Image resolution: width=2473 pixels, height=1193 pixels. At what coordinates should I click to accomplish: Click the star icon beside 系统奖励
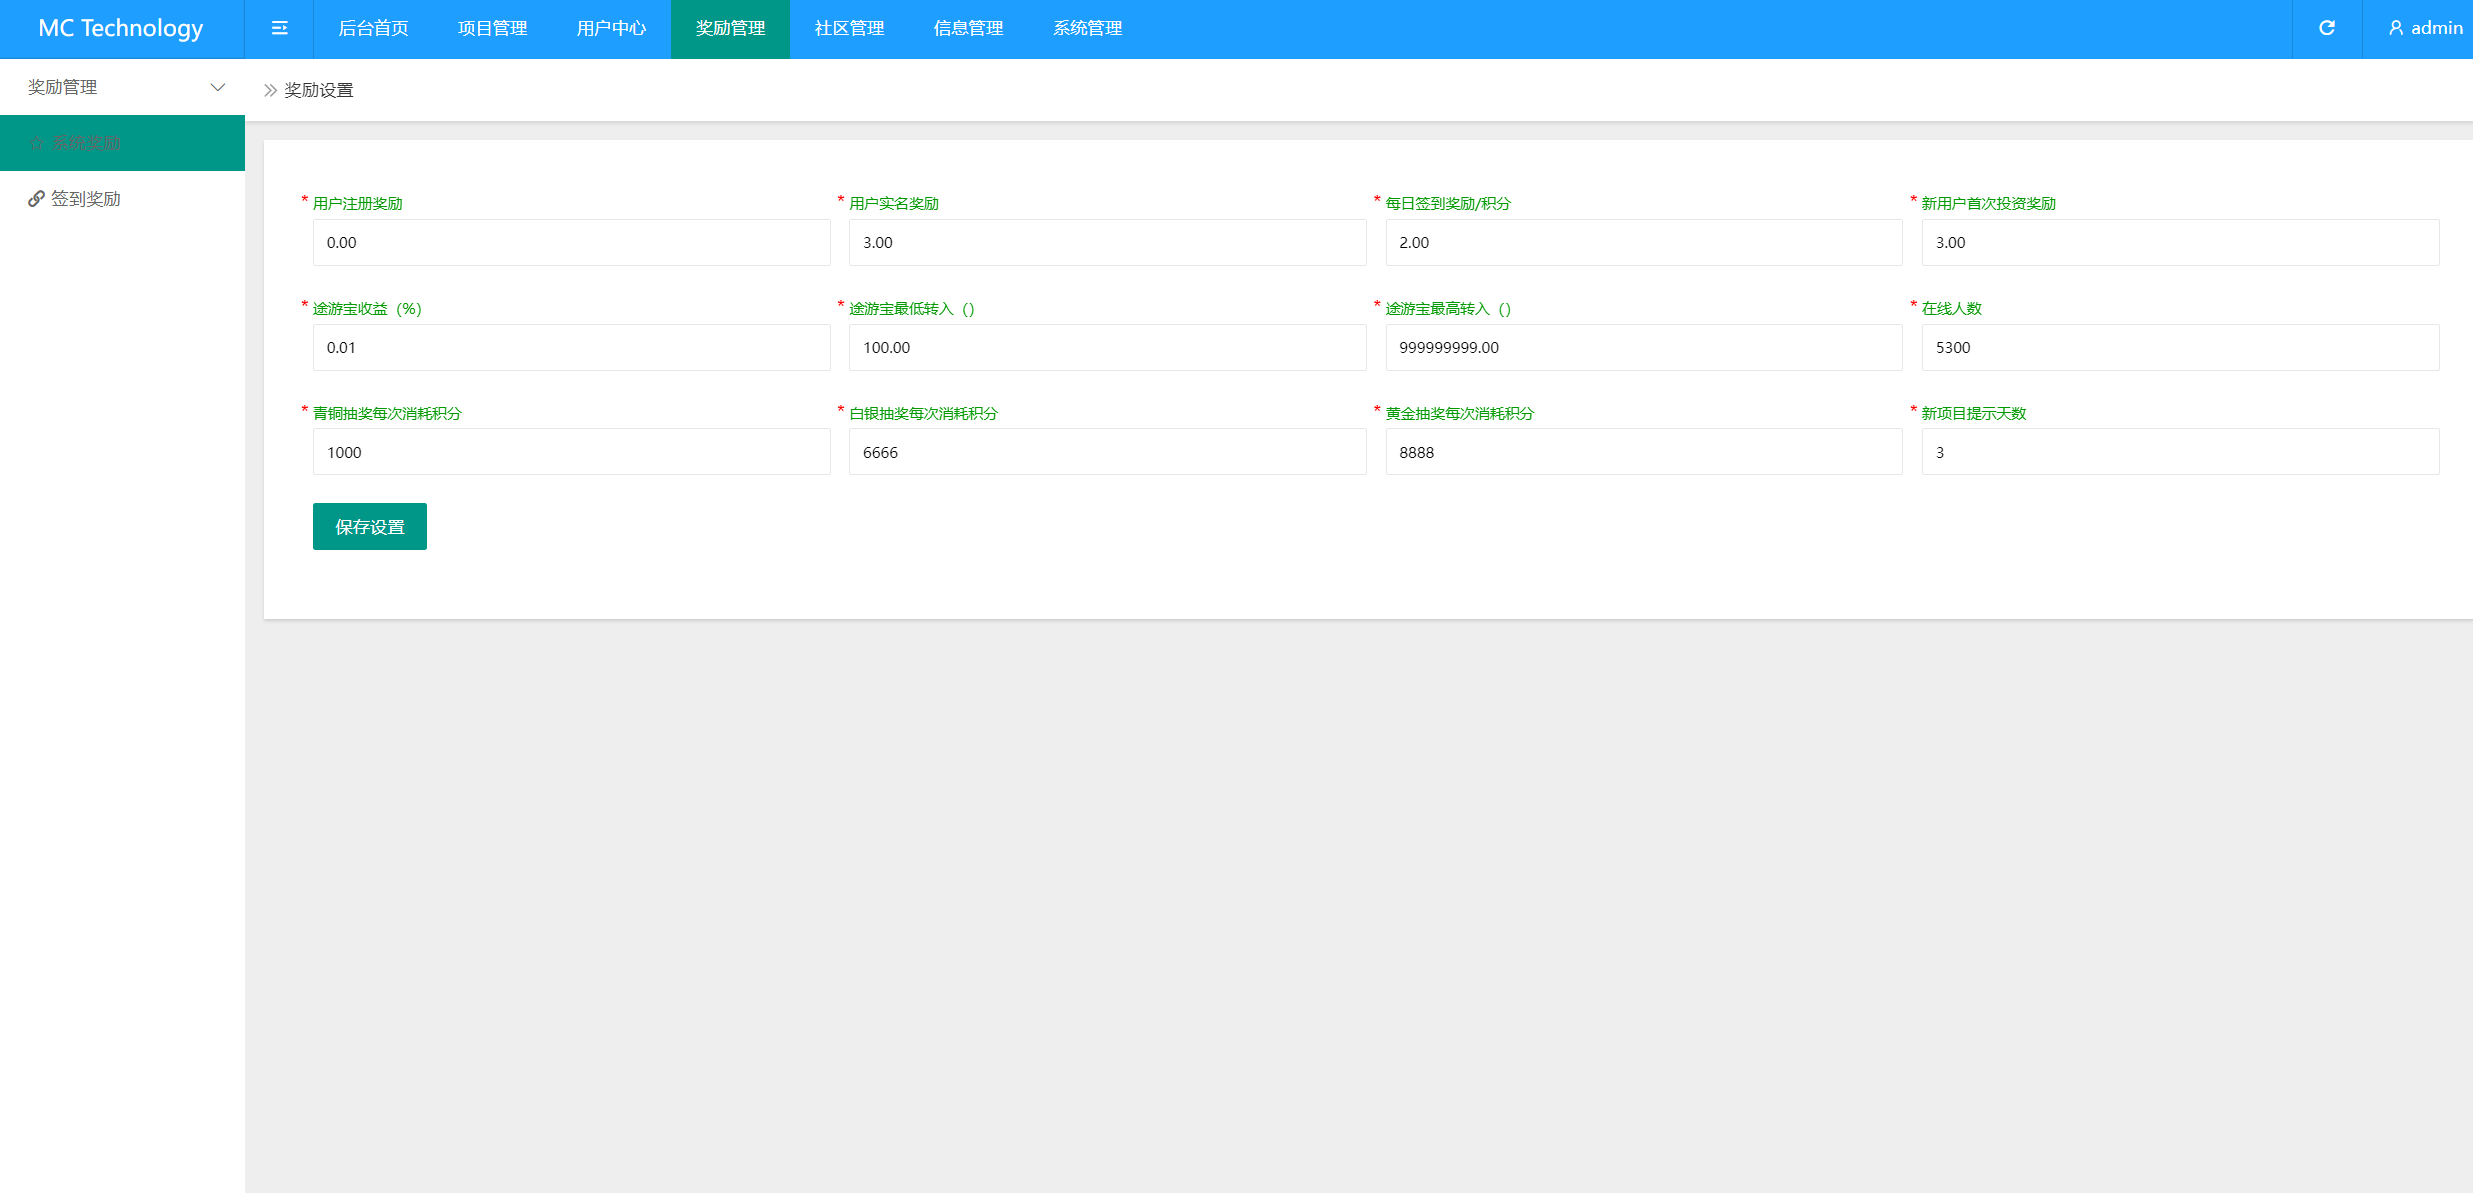(37, 143)
